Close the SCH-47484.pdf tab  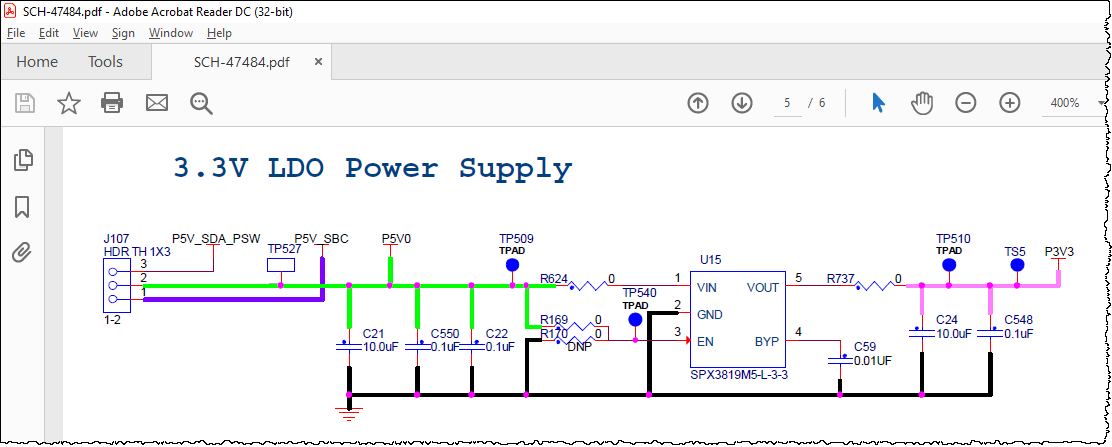pos(318,62)
